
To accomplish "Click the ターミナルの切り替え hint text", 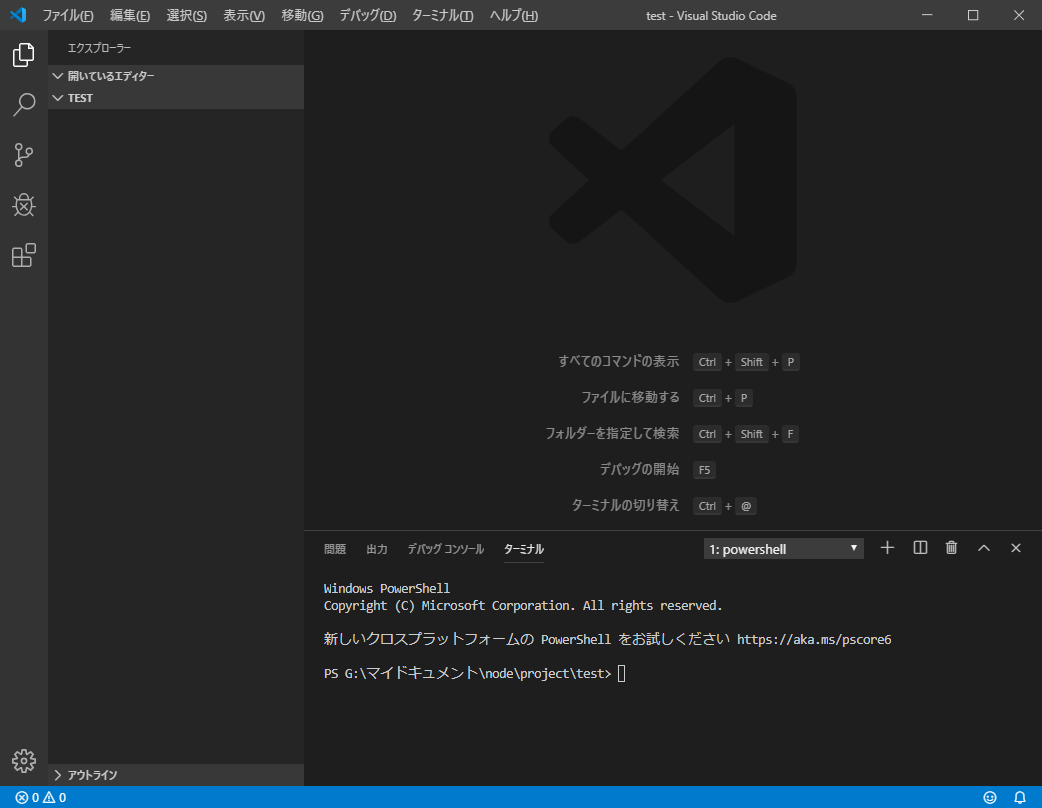I will 625,505.
